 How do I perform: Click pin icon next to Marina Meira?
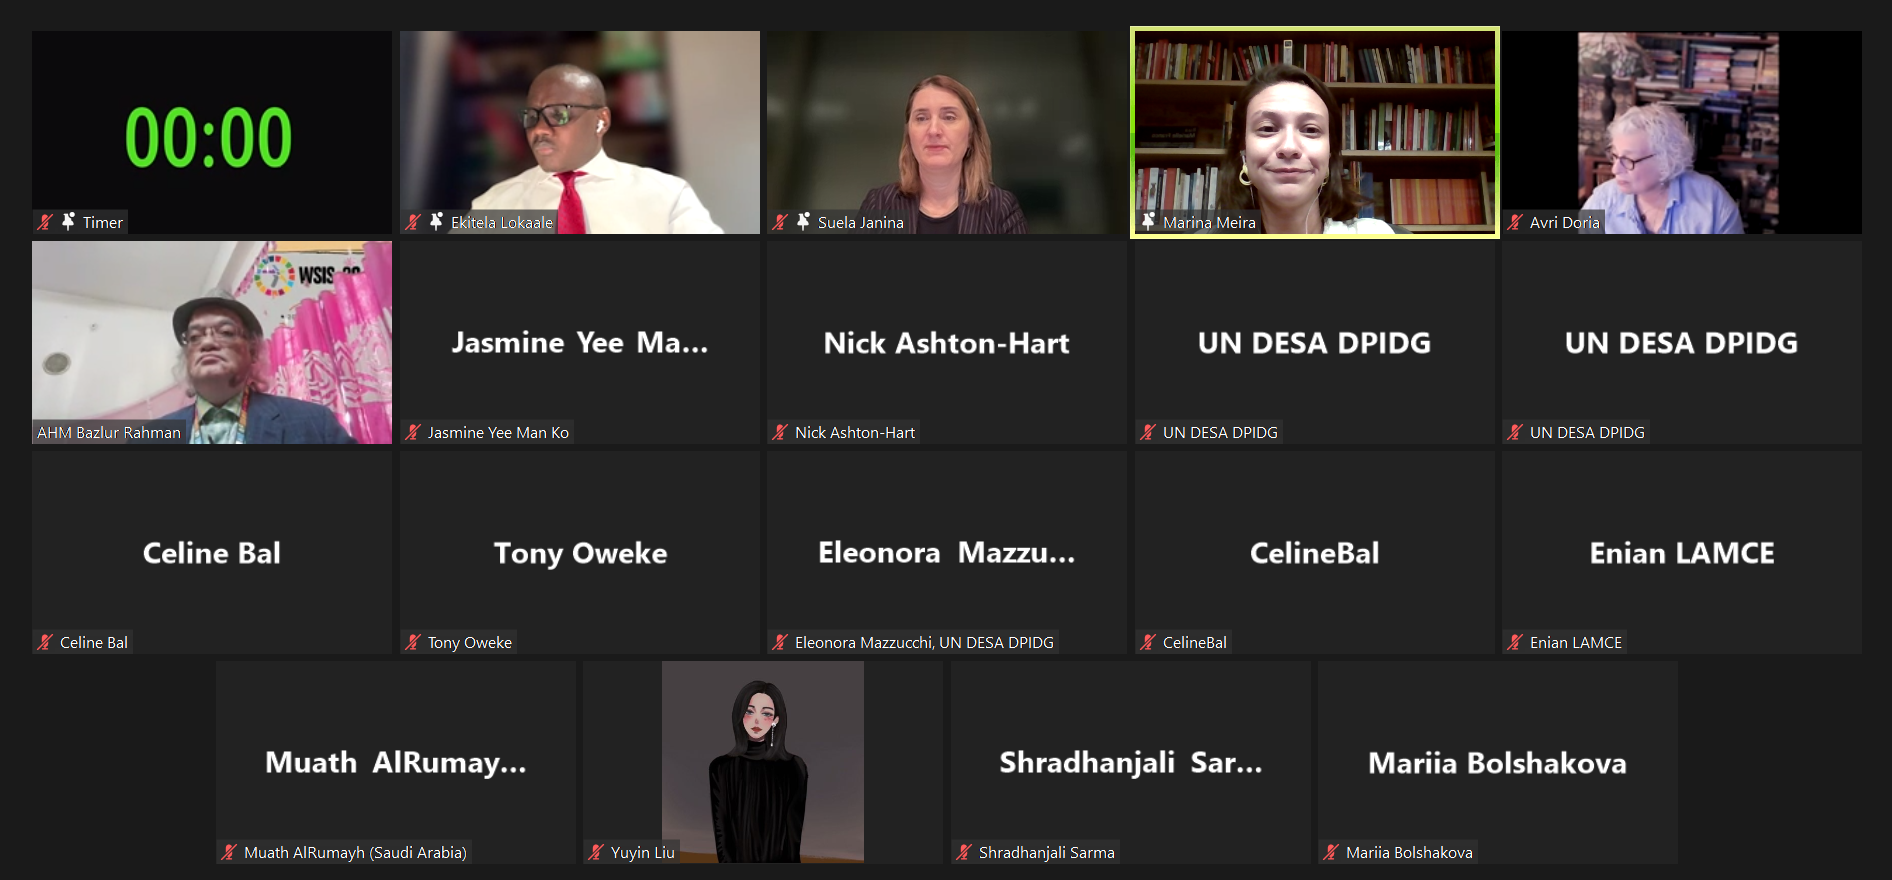(1148, 221)
